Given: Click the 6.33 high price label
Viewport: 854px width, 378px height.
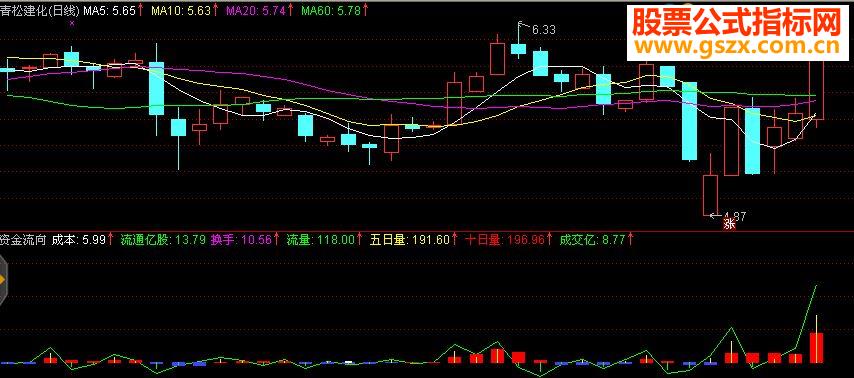Looking at the screenshot, I should point(543,30).
